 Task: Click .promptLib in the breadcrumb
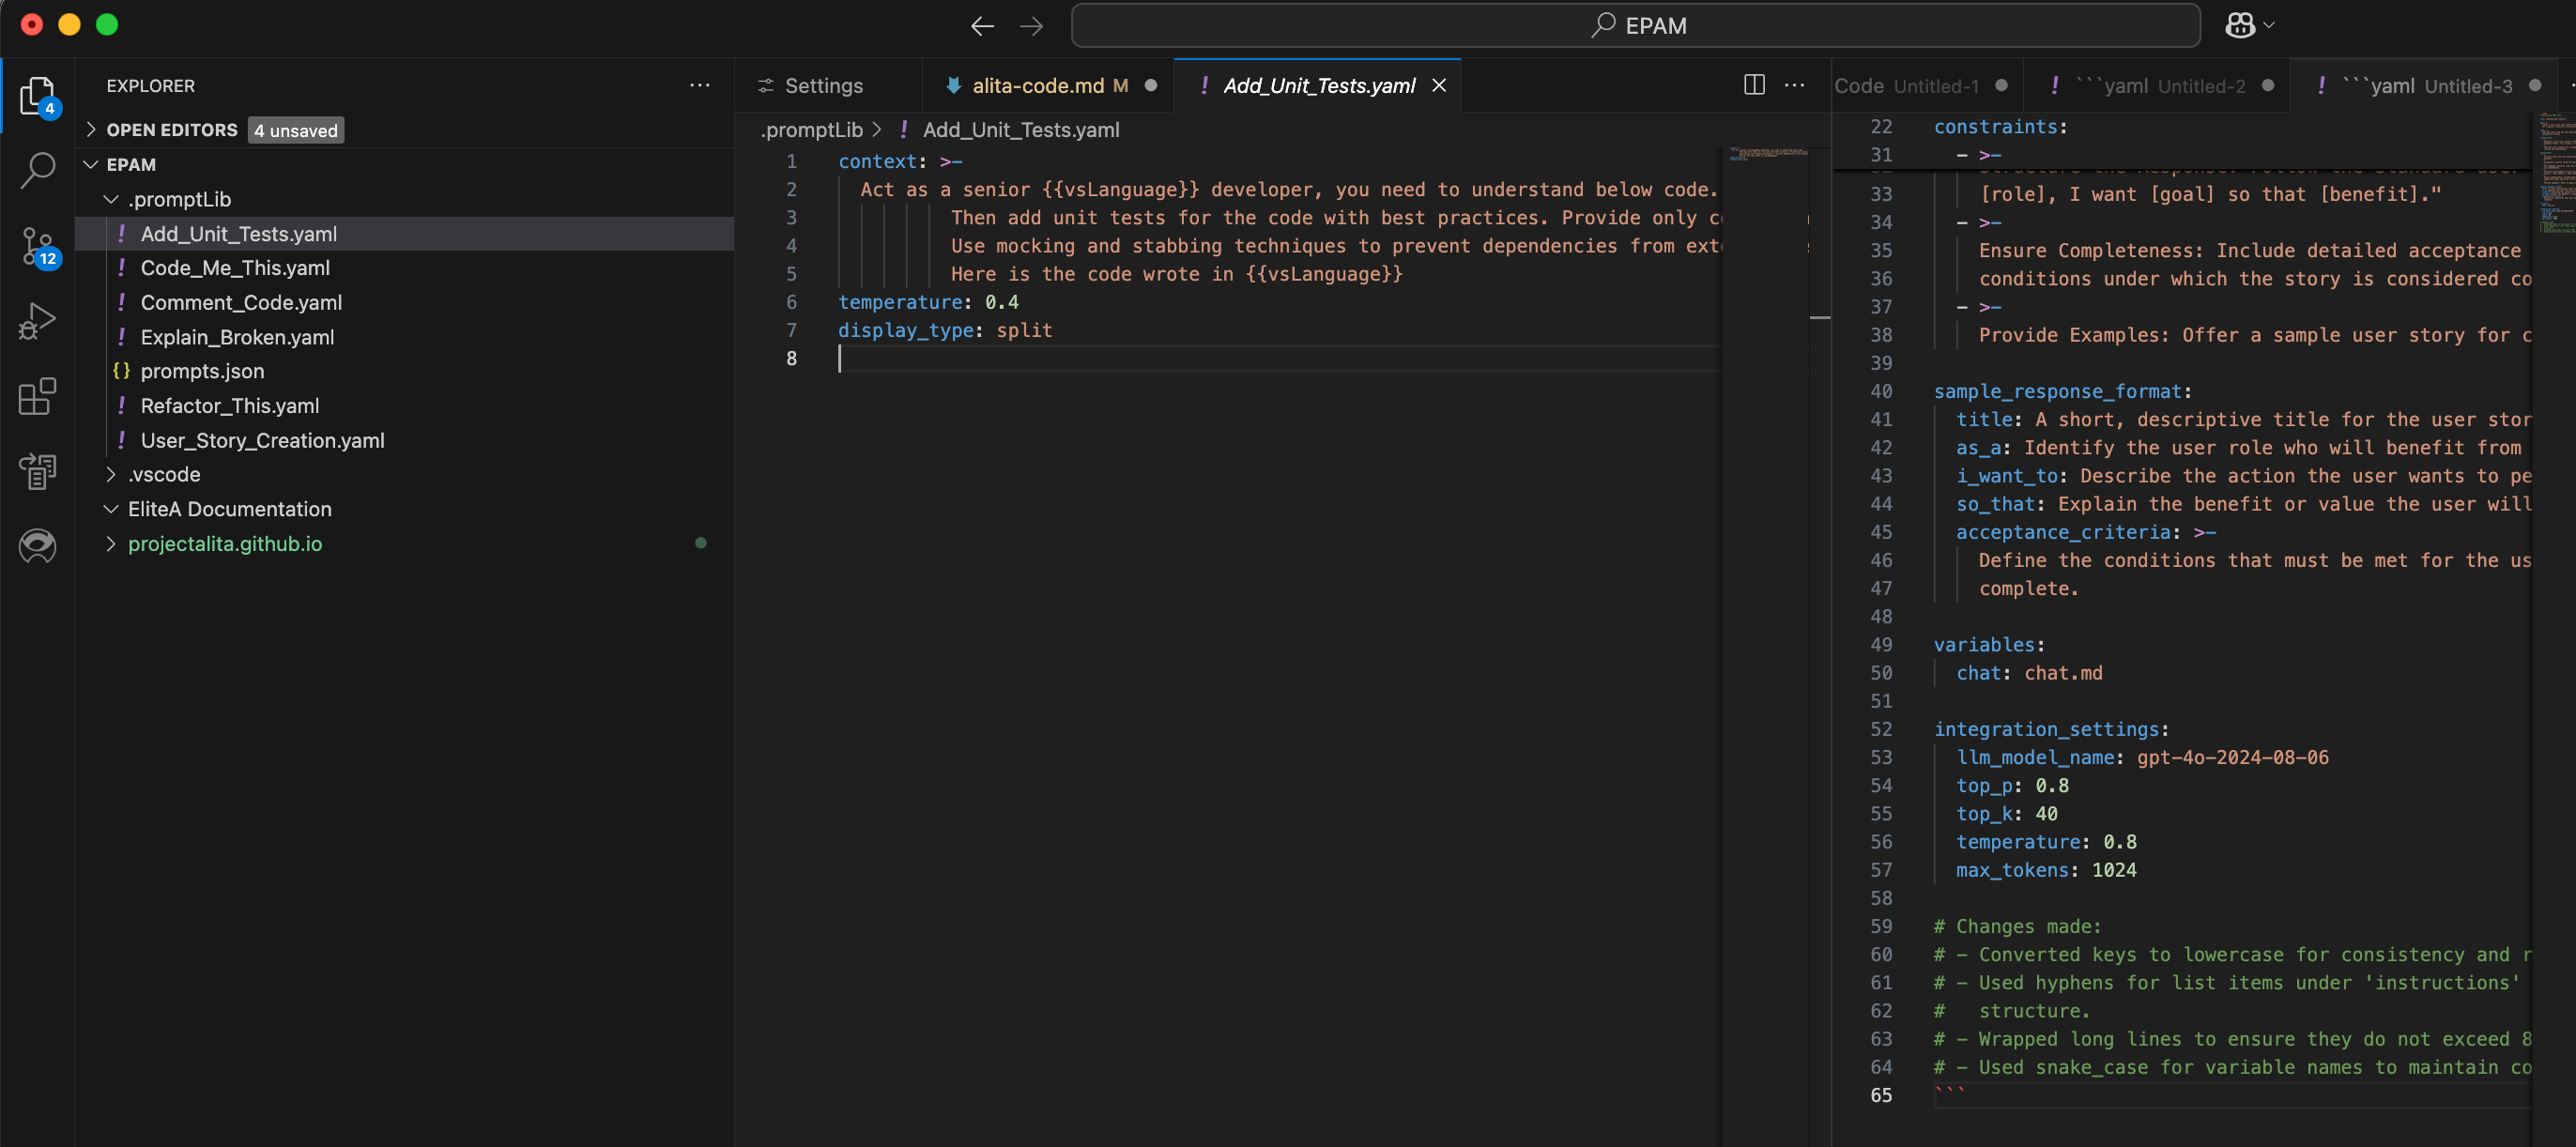click(x=811, y=130)
